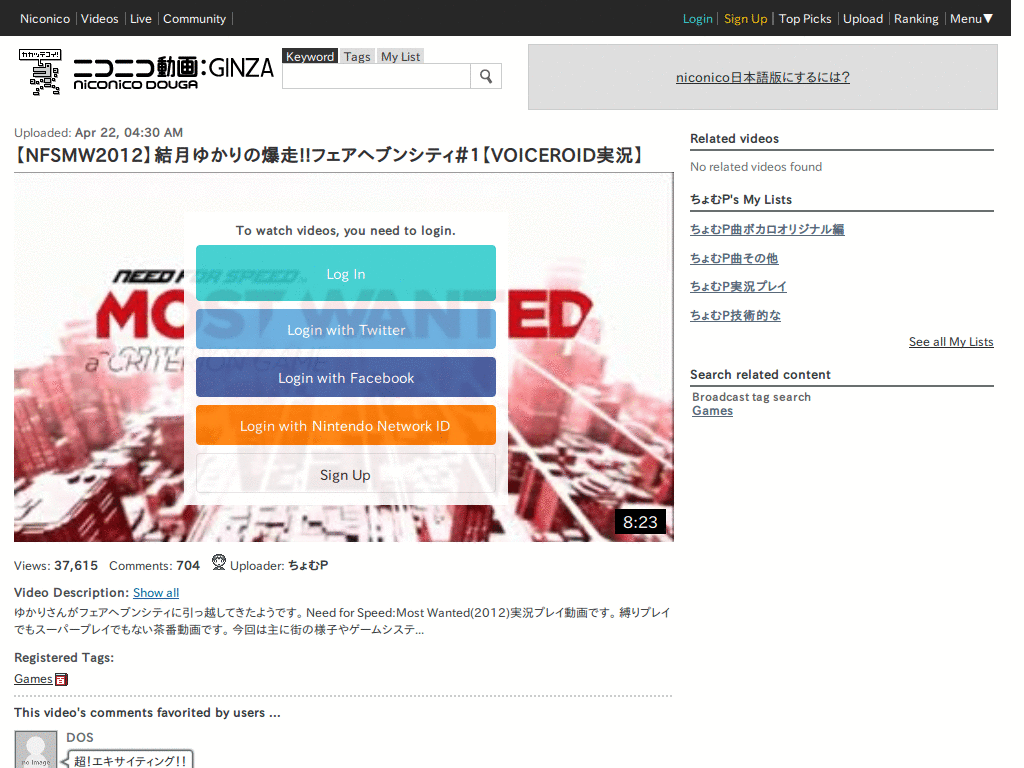This screenshot has width=1024, height=768.
Task: Click the search magnifier icon
Action: (x=486, y=76)
